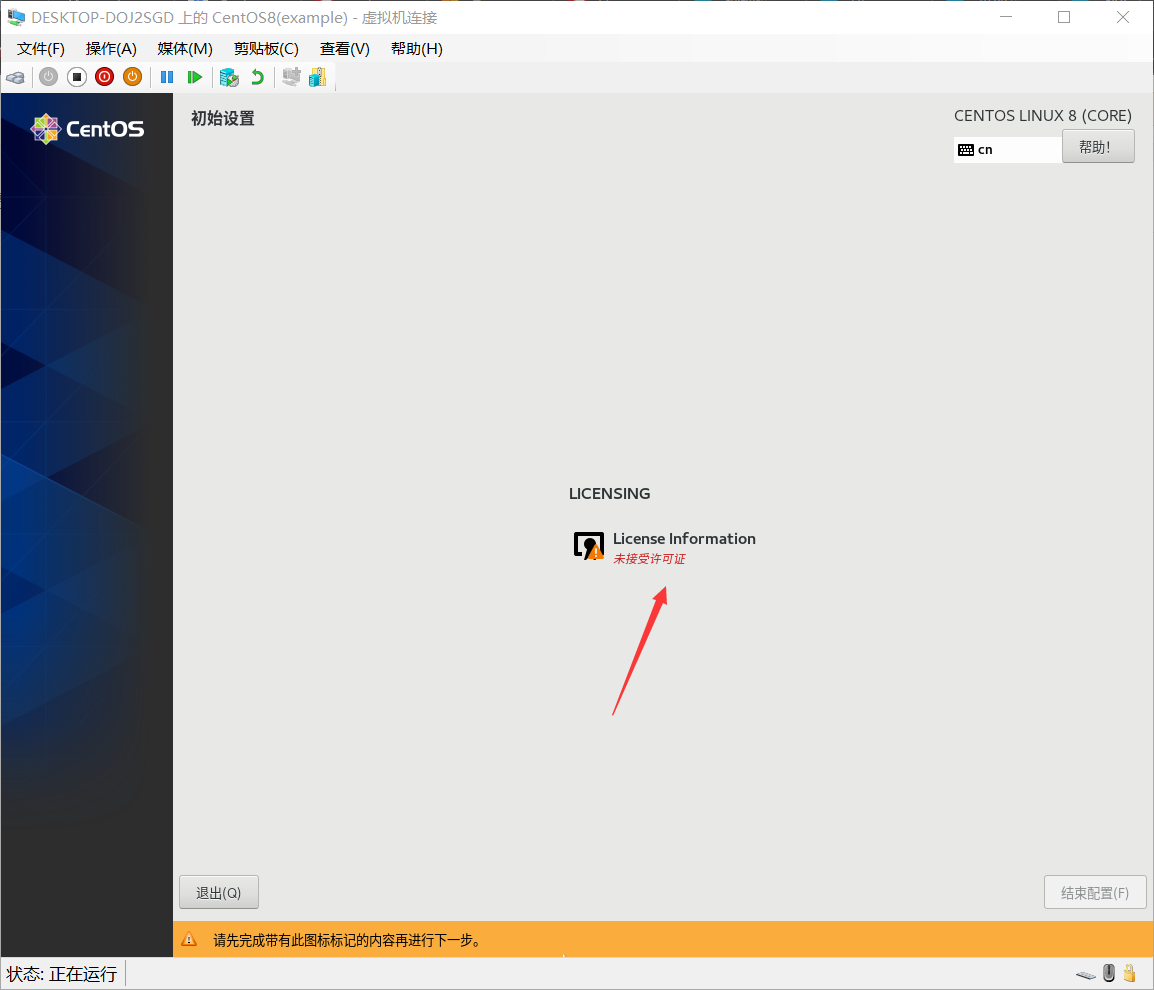Screen dimensions: 1154x990
Task: Revert the VM with the green arrow icon
Action: tap(257, 77)
